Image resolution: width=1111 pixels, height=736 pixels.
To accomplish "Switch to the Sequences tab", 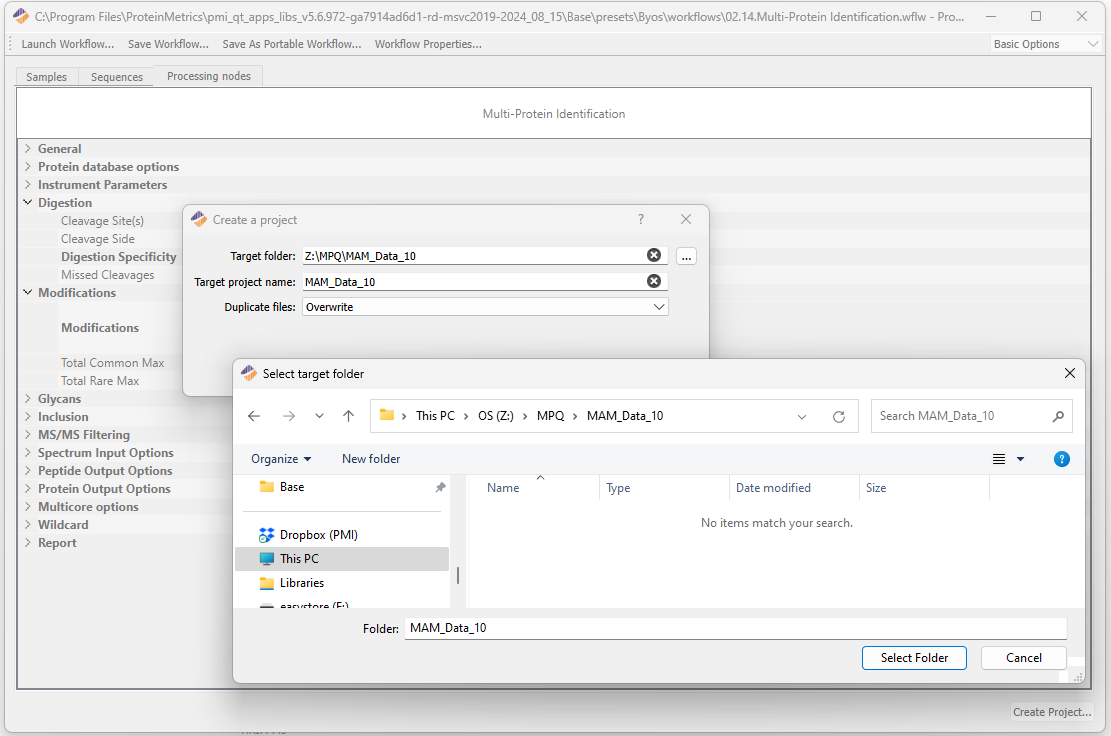I will [117, 77].
